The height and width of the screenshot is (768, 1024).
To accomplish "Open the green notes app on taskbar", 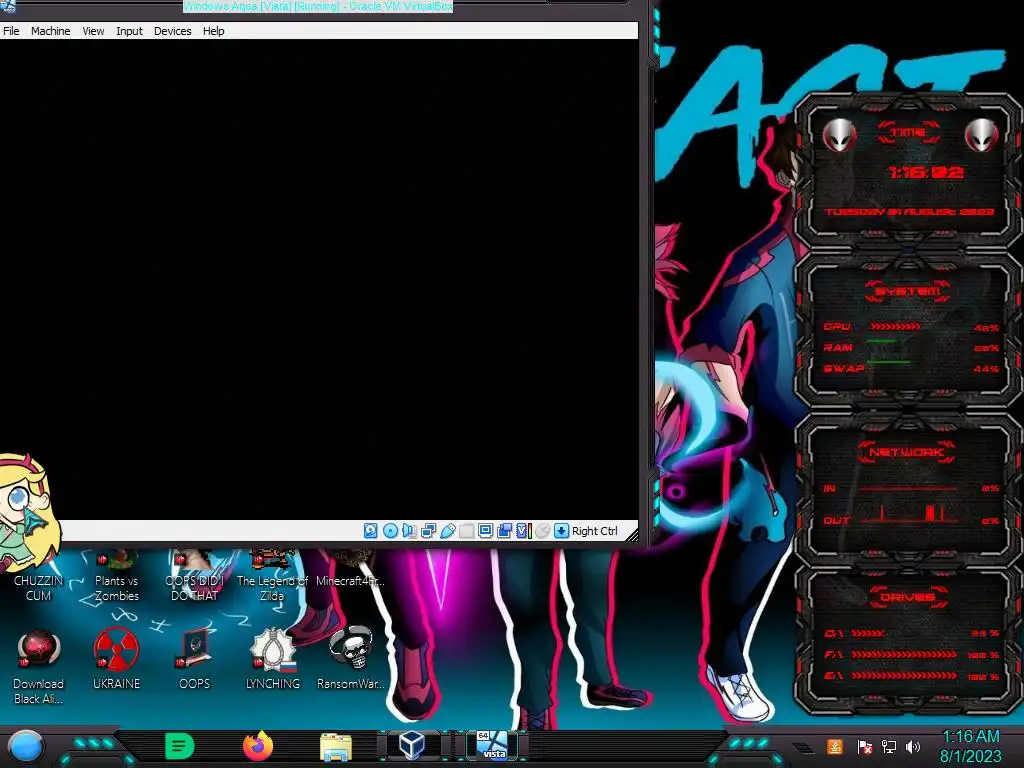I will point(180,746).
